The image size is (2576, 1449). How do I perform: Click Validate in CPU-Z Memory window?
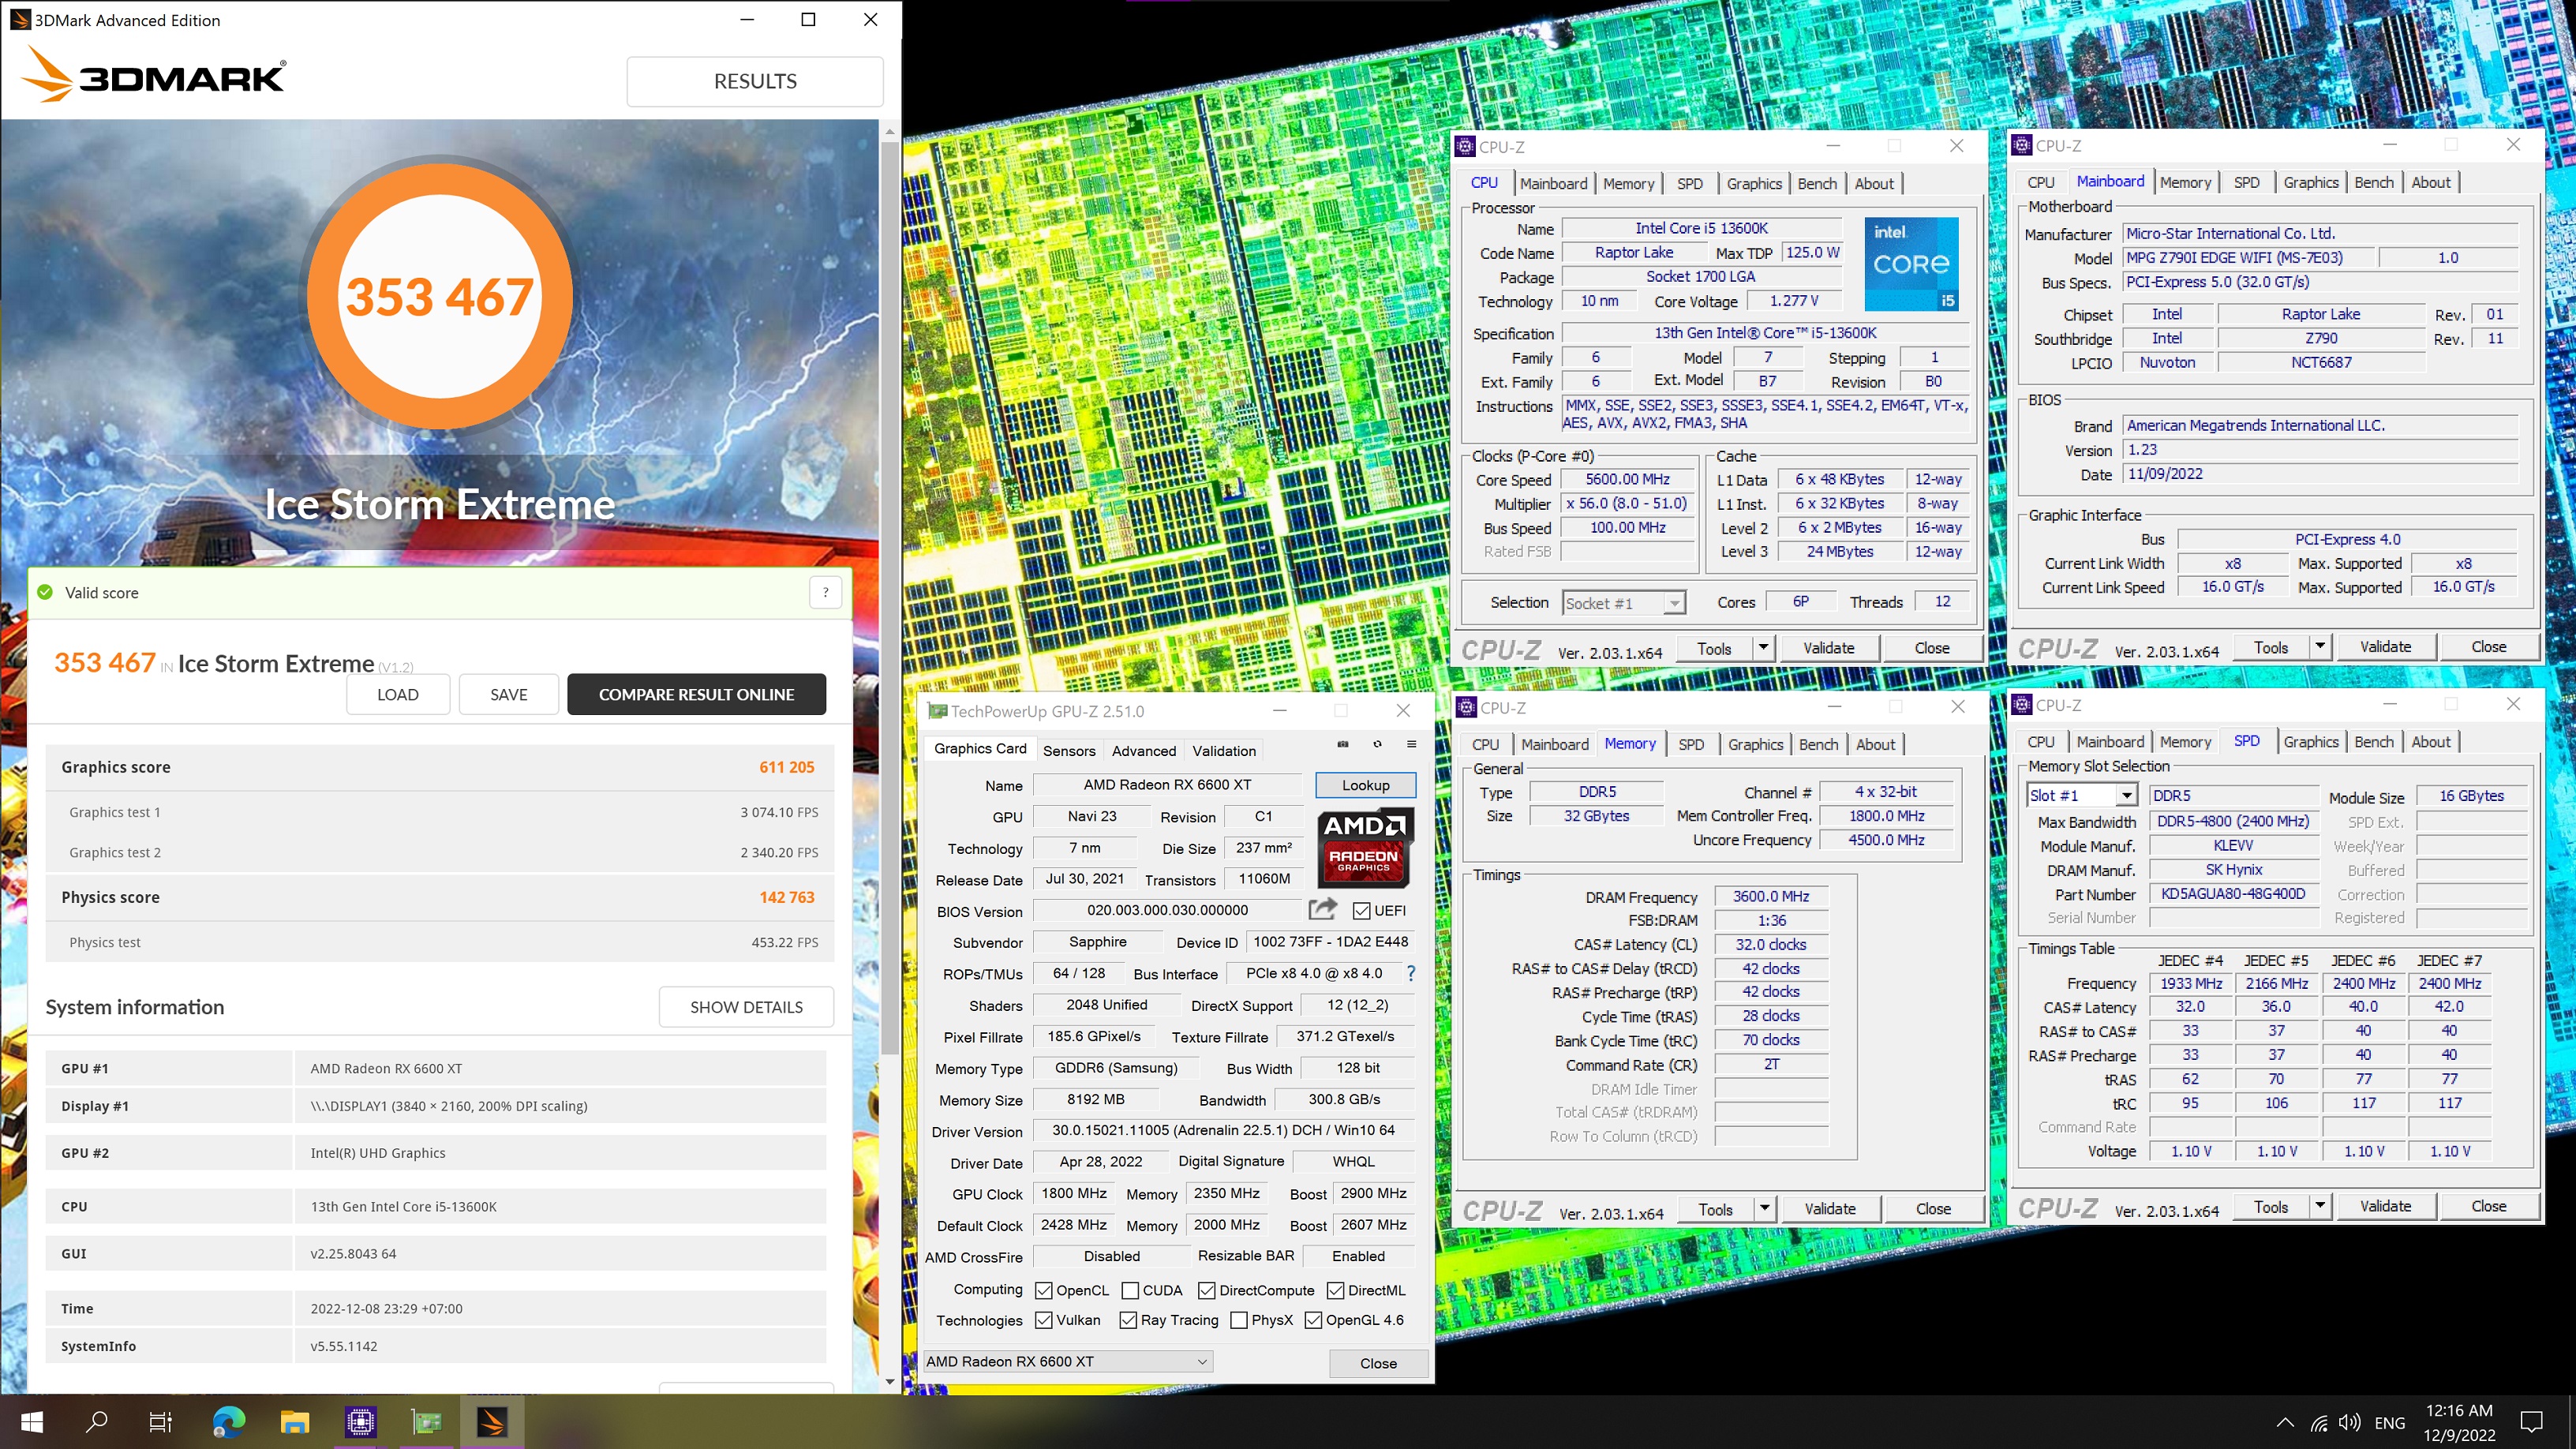1829,1208
